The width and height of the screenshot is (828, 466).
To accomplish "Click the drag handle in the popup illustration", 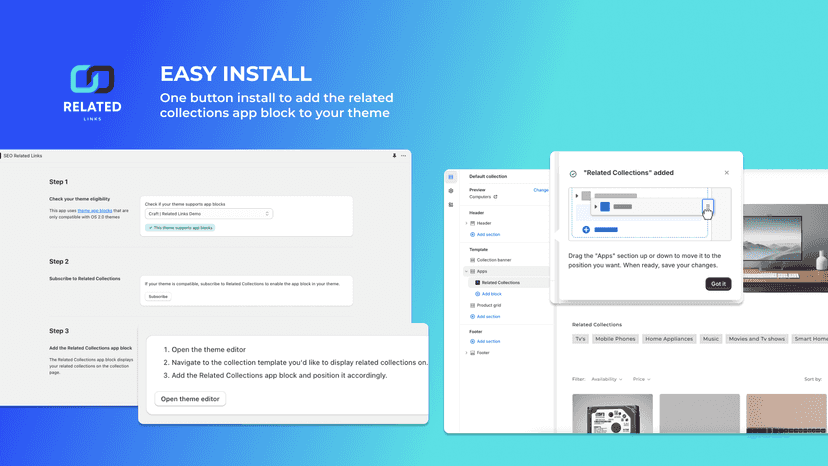I will pyautogui.click(x=708, y=207).
